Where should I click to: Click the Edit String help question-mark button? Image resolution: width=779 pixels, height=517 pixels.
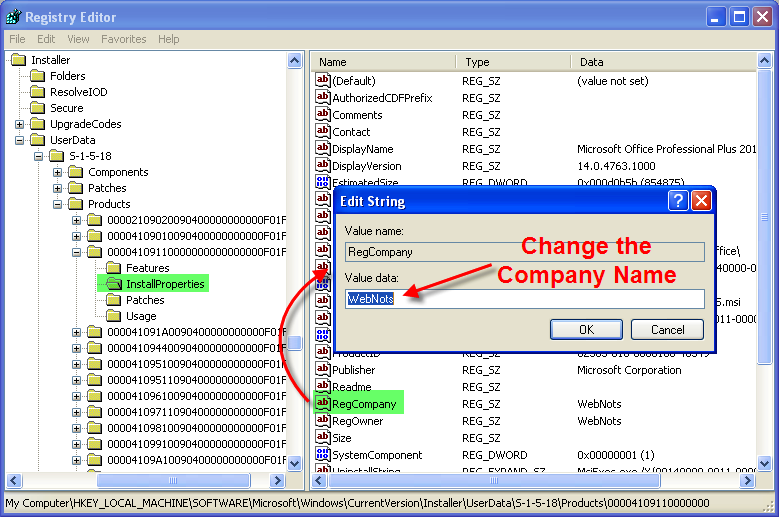point(678,201)
